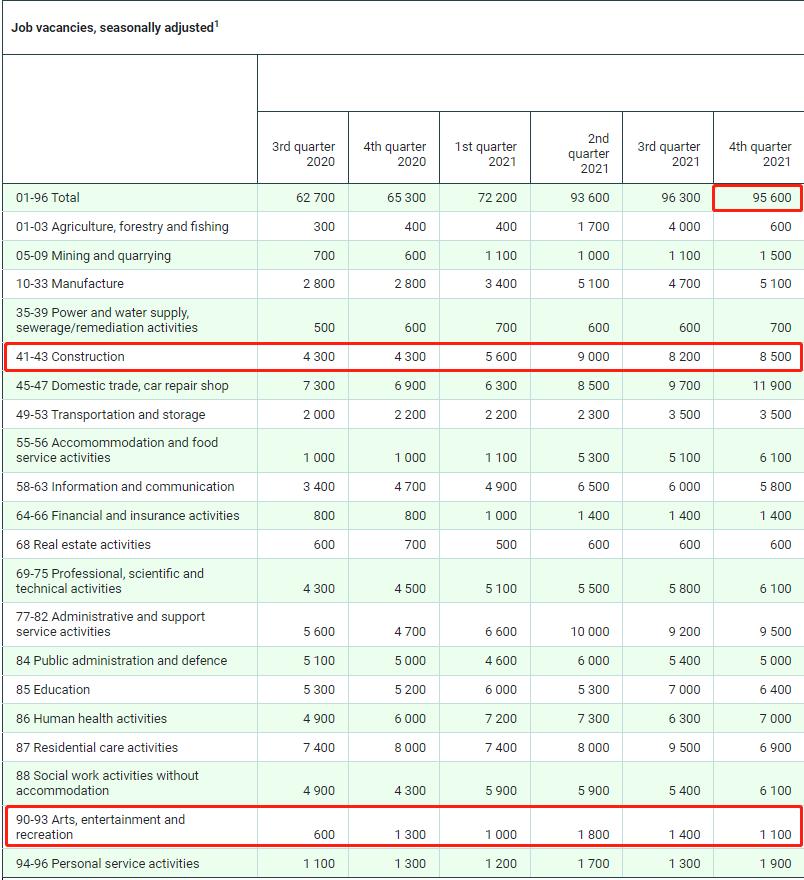Click the '05-09 Mining and quarrying' row label
The height and width of the screenshot is (880, 804).
(93, 255)
